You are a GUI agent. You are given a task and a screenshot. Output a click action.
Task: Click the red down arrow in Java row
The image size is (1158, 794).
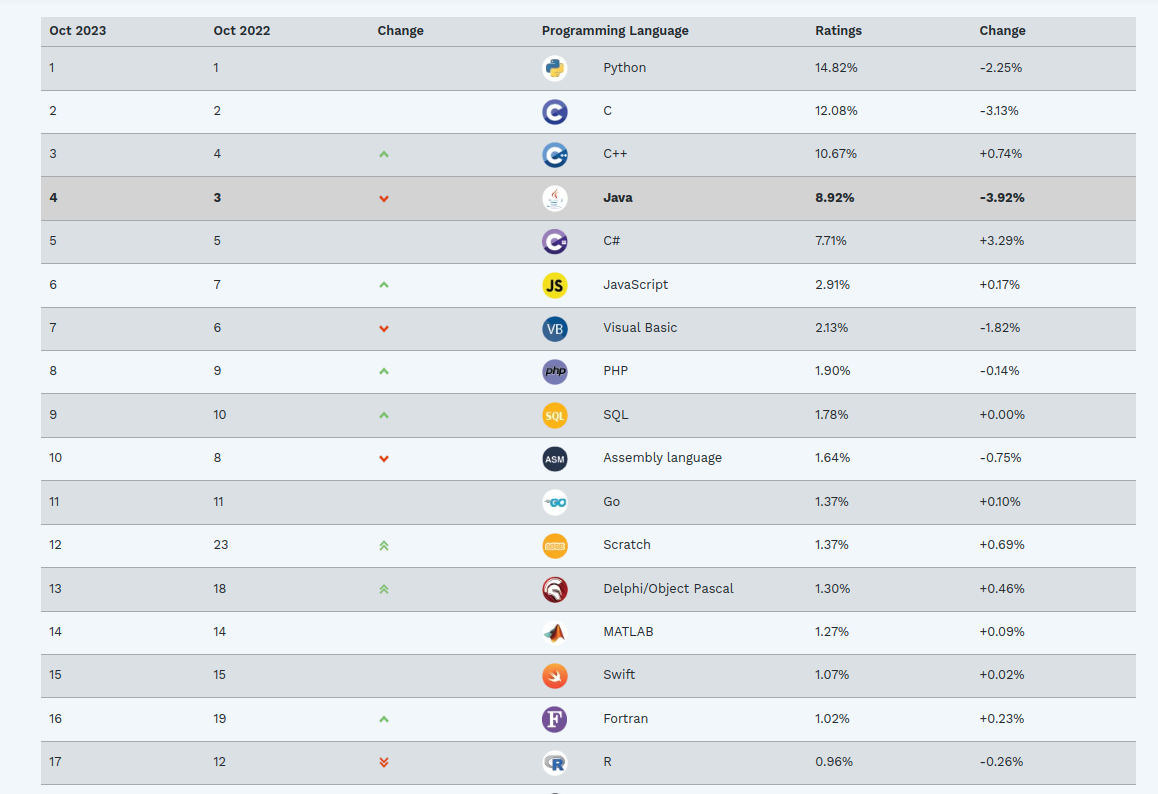click(384, 199)
